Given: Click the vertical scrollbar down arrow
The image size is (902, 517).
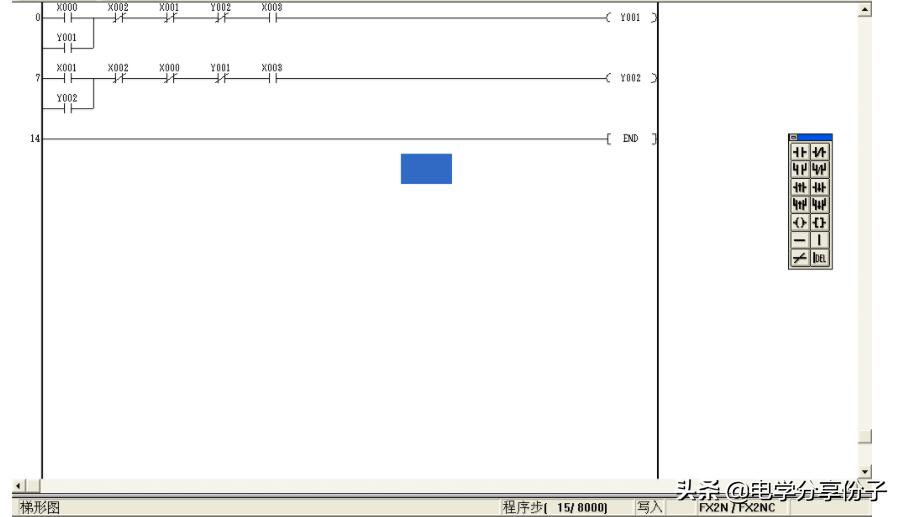Looking at the screenshot, I should (x=865, y=472).
